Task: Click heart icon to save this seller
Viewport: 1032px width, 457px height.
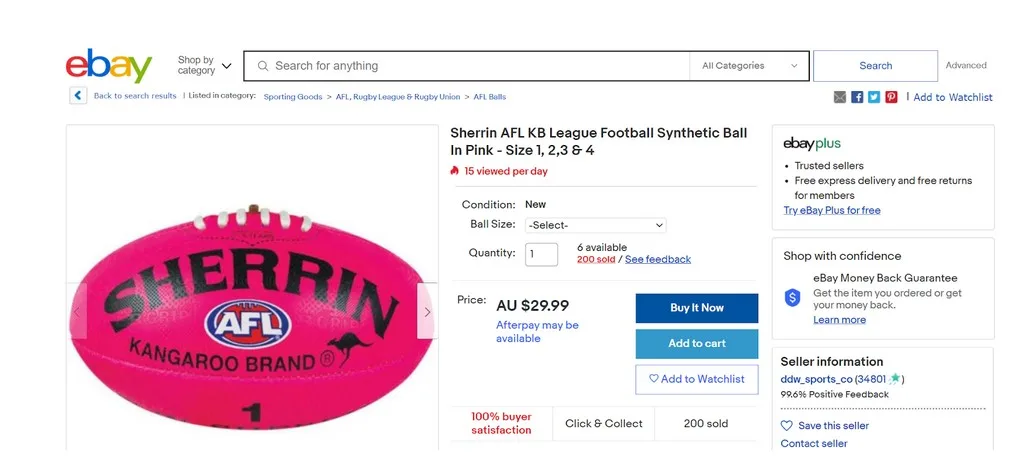Action: click(x=787, y=426)
